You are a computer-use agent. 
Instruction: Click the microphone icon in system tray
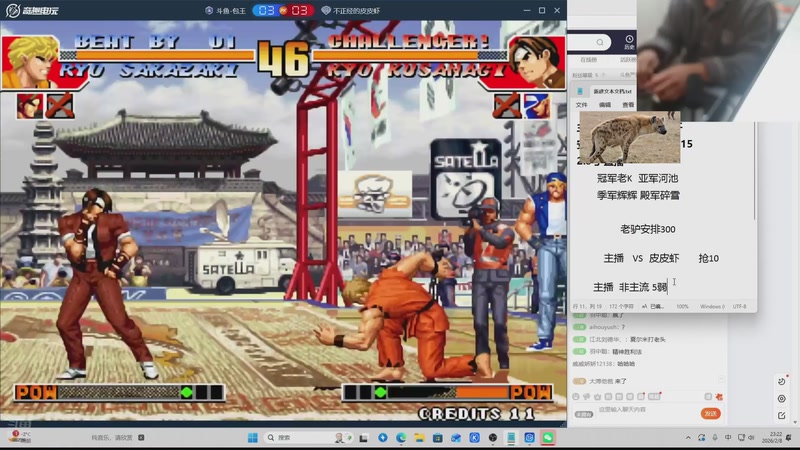tap(715, 438)
